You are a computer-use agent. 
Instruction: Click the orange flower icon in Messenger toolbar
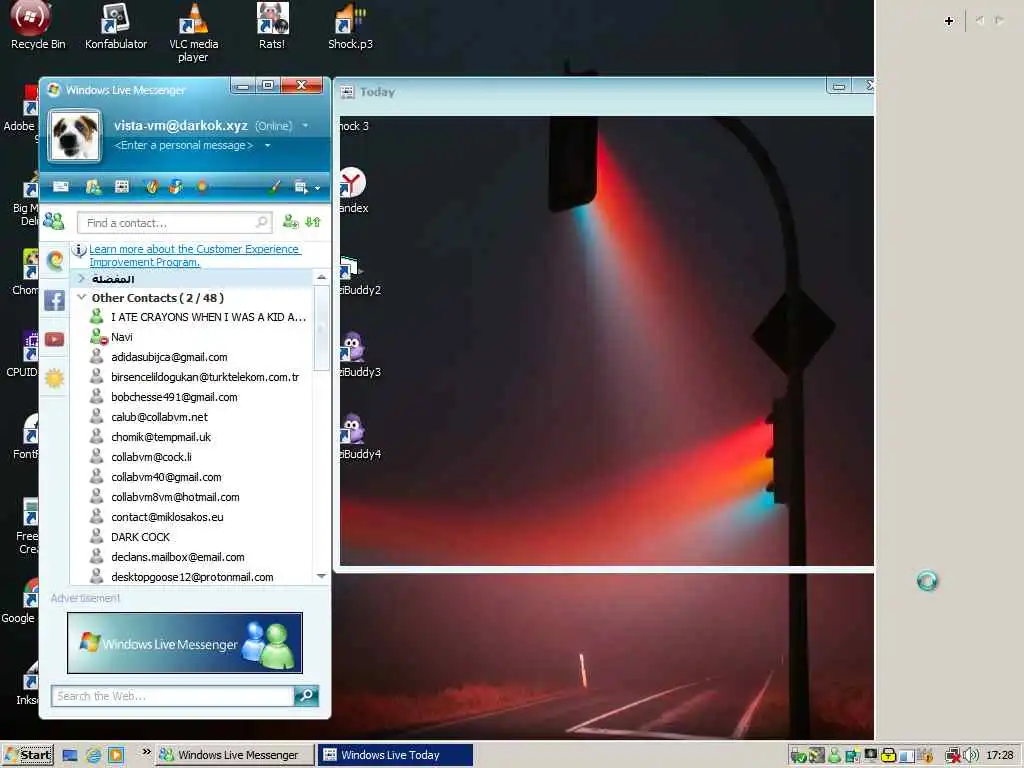(202, 187)
